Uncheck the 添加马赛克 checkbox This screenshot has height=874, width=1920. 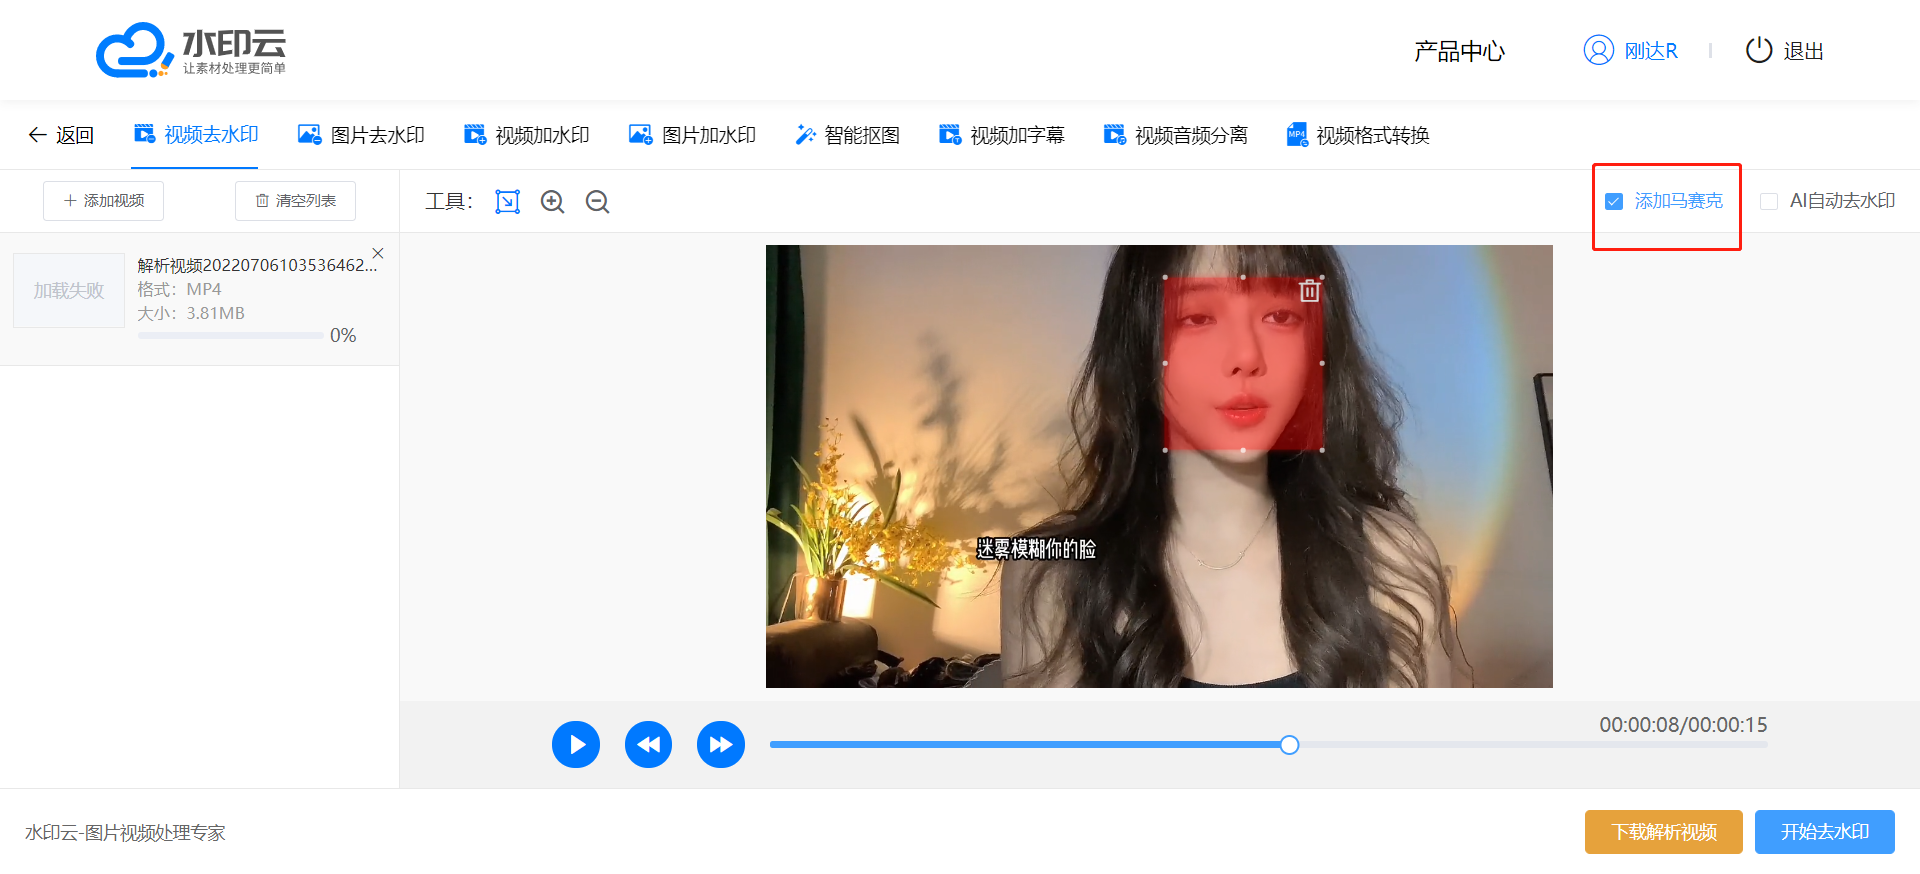1614,201
